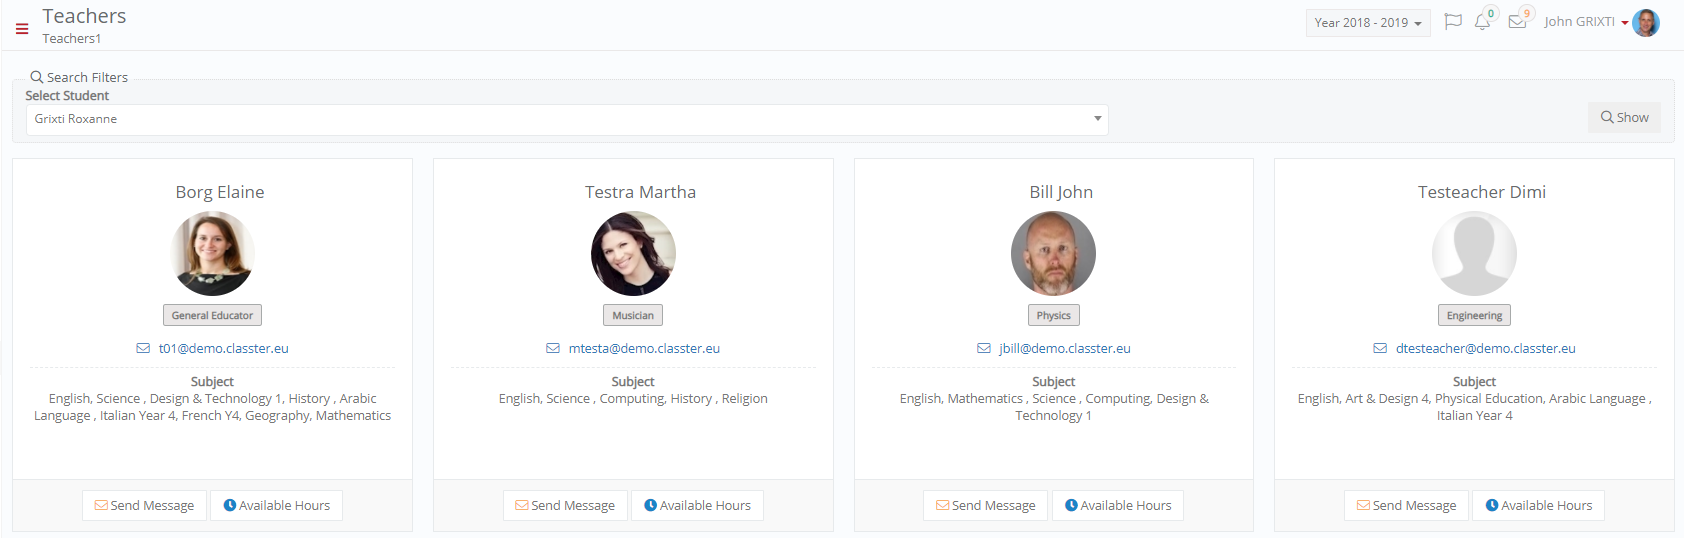
Task: Click the Search Filters magnifier icon
Action: [37, 77]
